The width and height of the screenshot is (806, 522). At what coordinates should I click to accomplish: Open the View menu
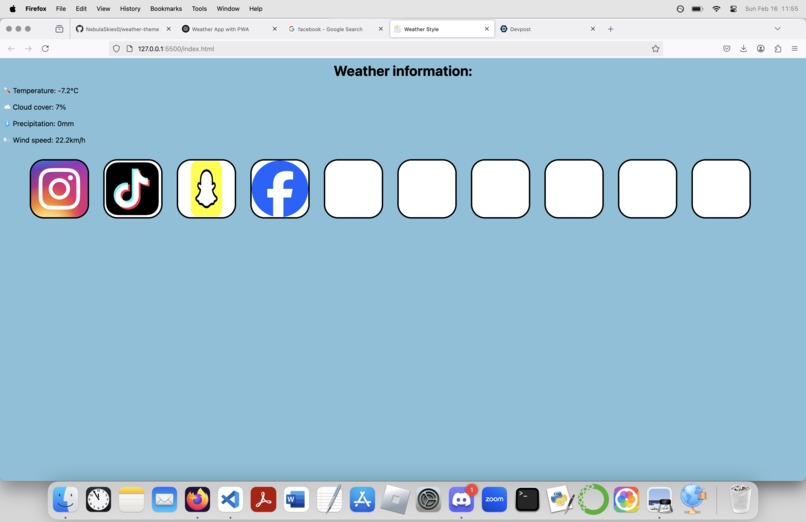pos(103,9)
